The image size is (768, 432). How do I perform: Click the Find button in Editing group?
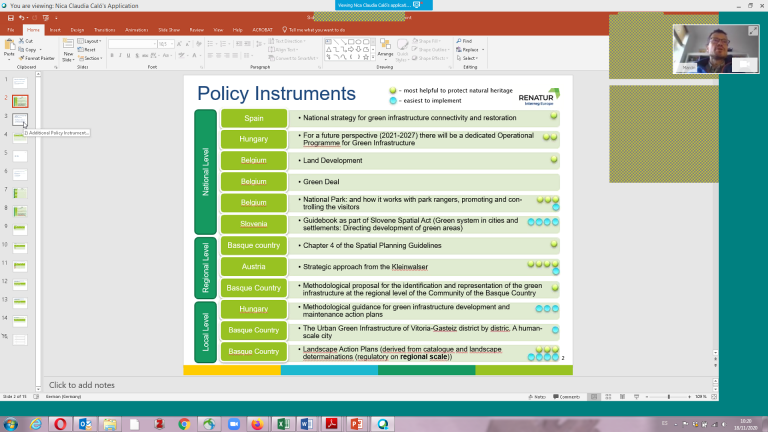[x=466, y=41]
